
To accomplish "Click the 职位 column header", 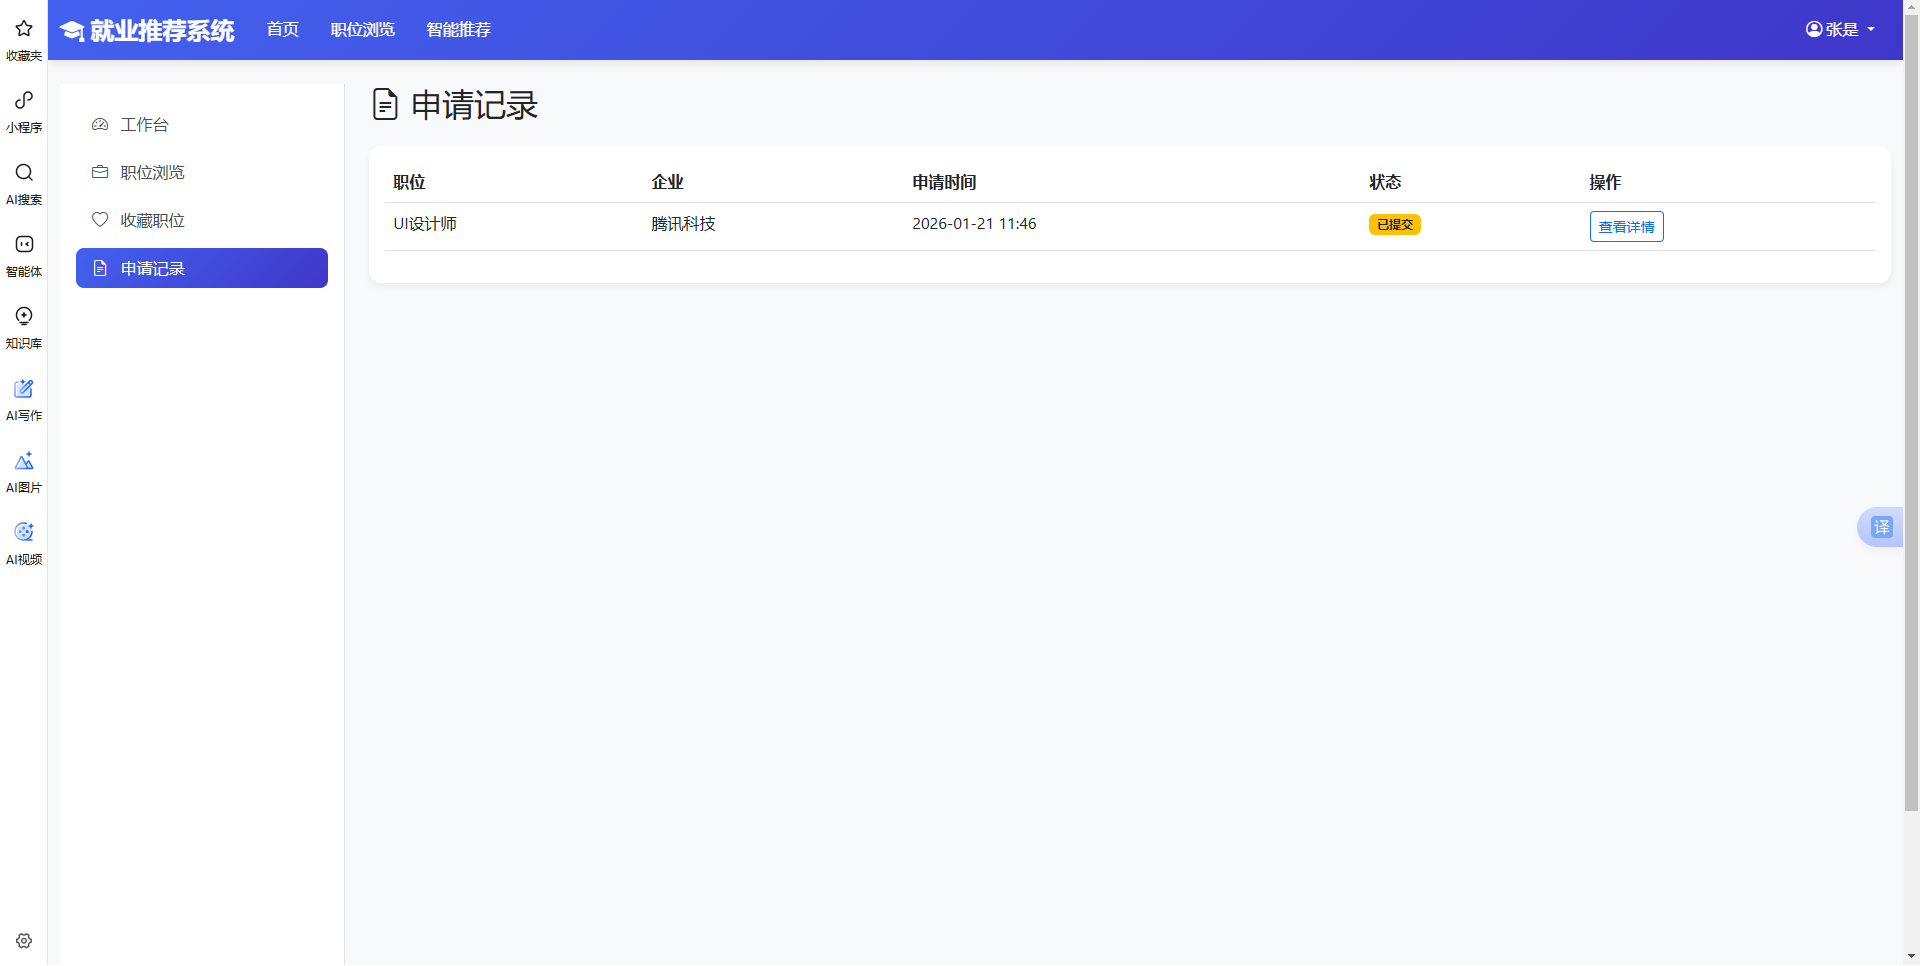I will 409,182.
